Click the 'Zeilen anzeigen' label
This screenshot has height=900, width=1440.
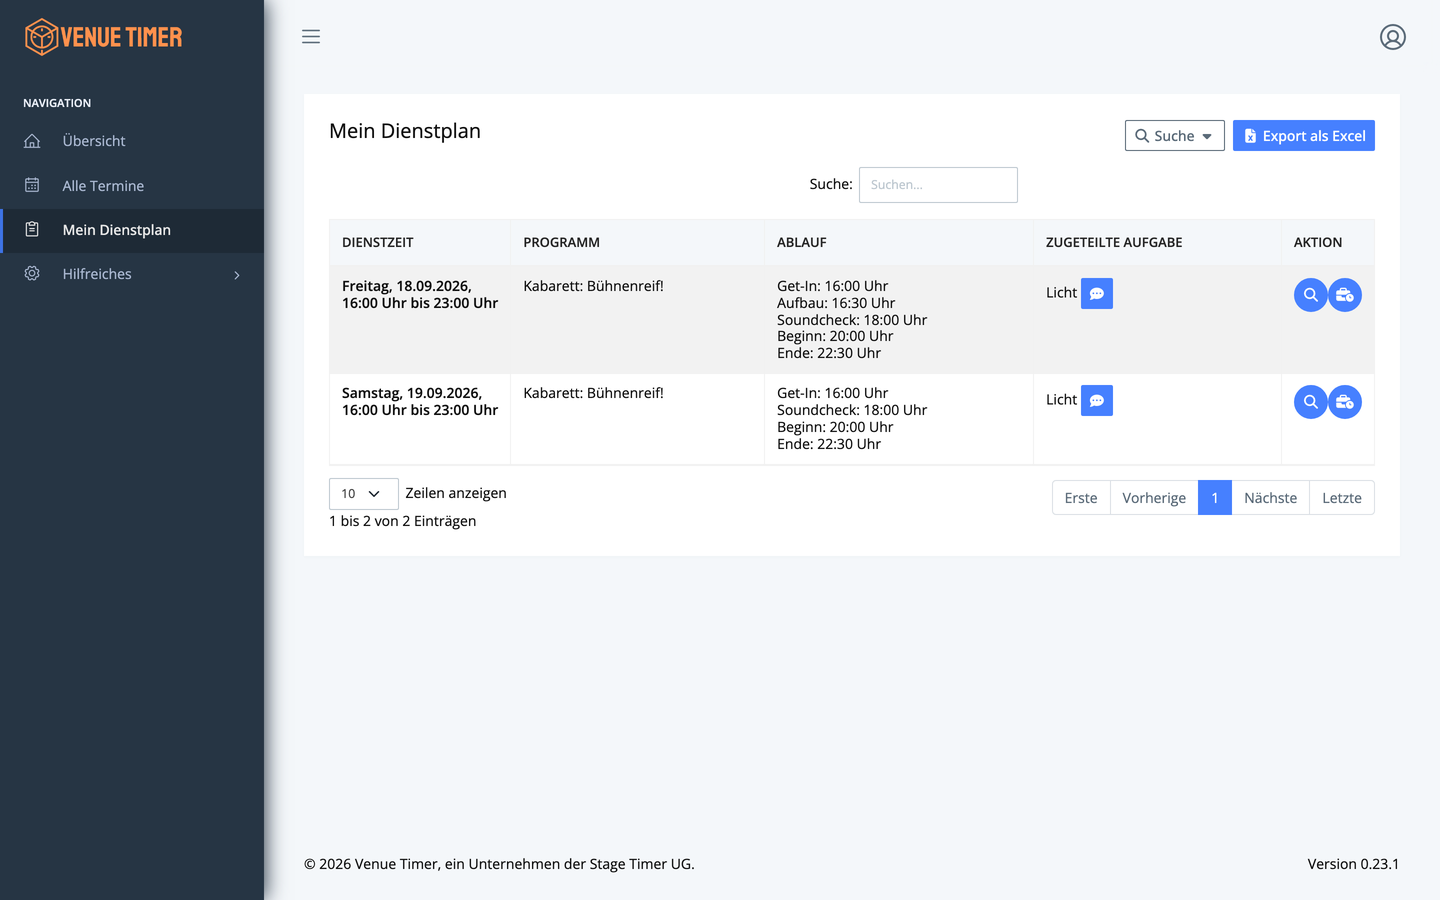coord(456,493)
